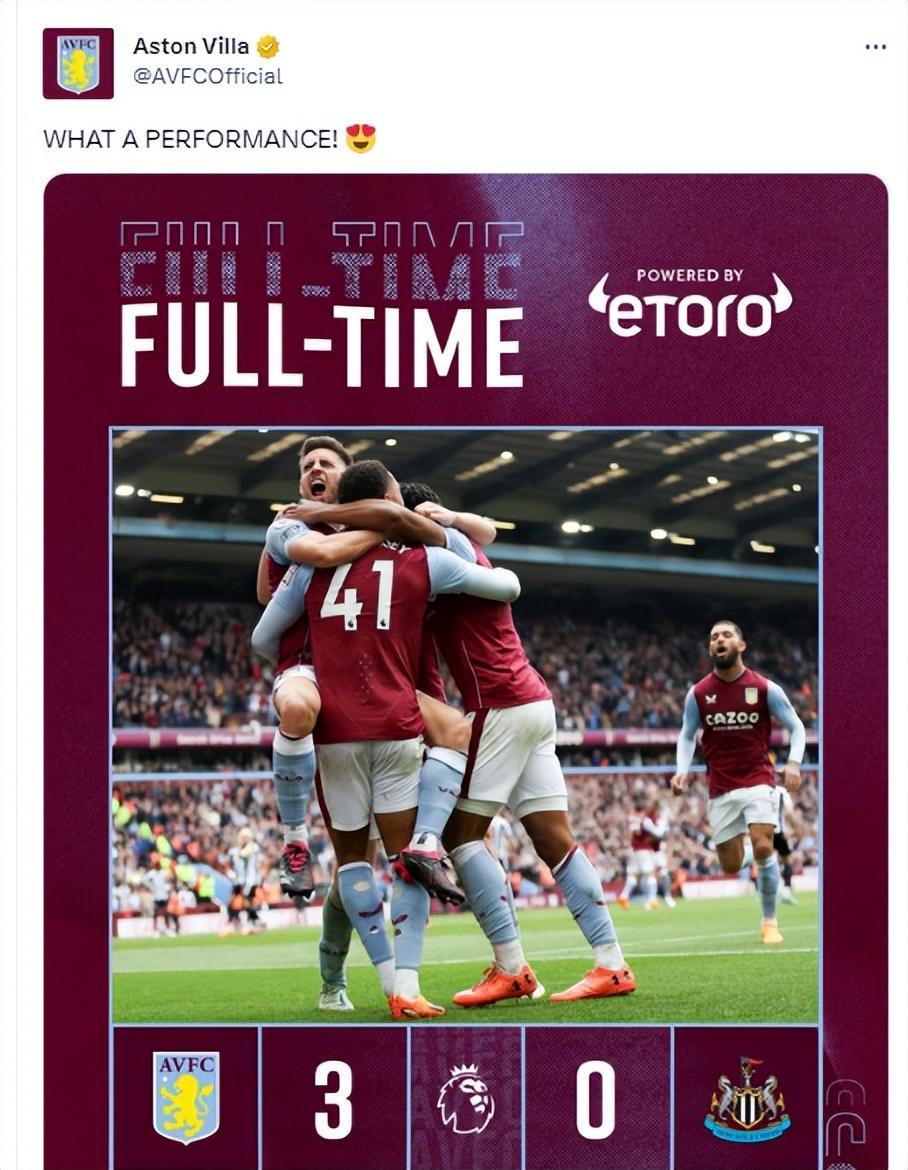Click the Aston Villa profile avatar
908x1170 pixels.
coord(78,64)
